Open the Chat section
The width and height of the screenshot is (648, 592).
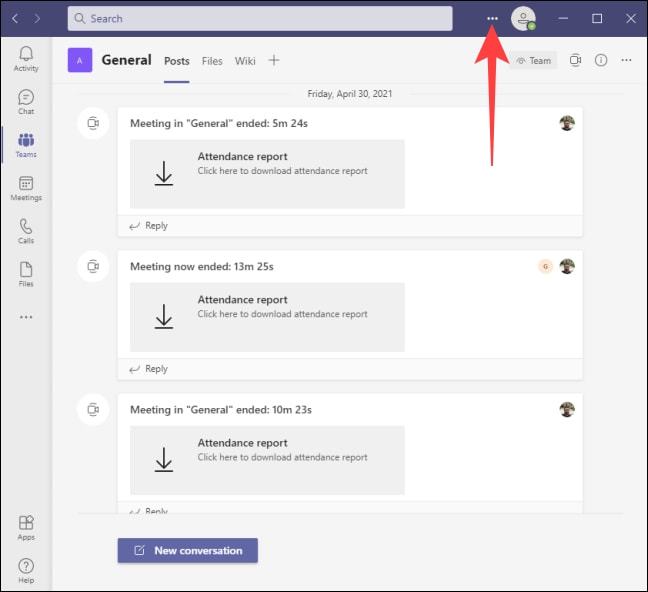click(x=26, y=102)
